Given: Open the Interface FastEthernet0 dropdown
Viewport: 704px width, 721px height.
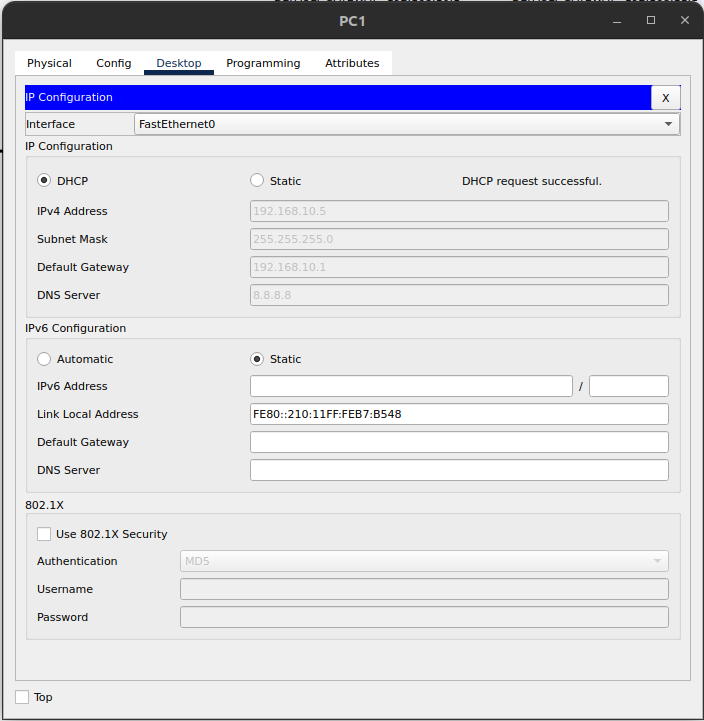Looking at the screenshot, I should [407, 124].
